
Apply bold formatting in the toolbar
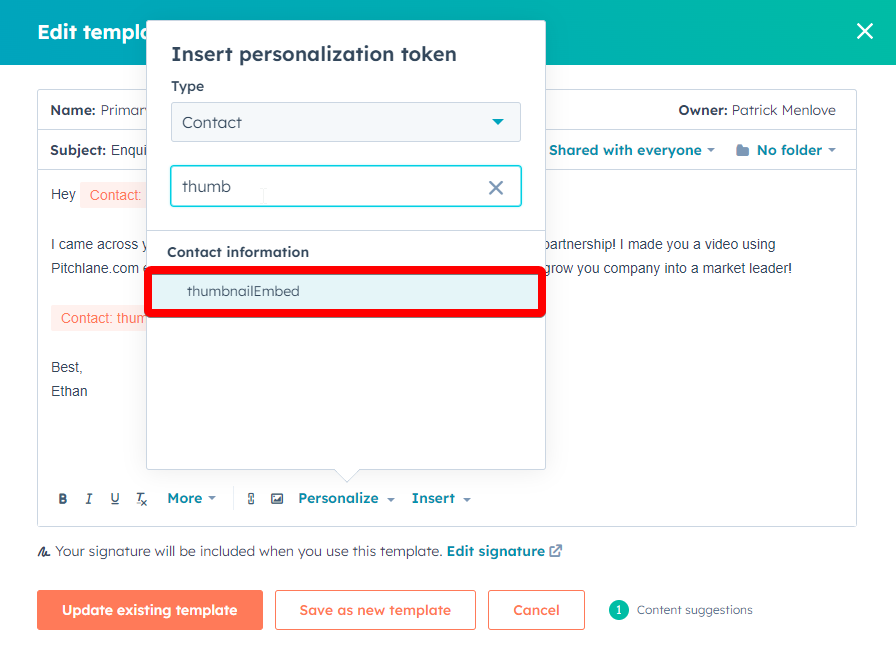click(x=63, y=499)
